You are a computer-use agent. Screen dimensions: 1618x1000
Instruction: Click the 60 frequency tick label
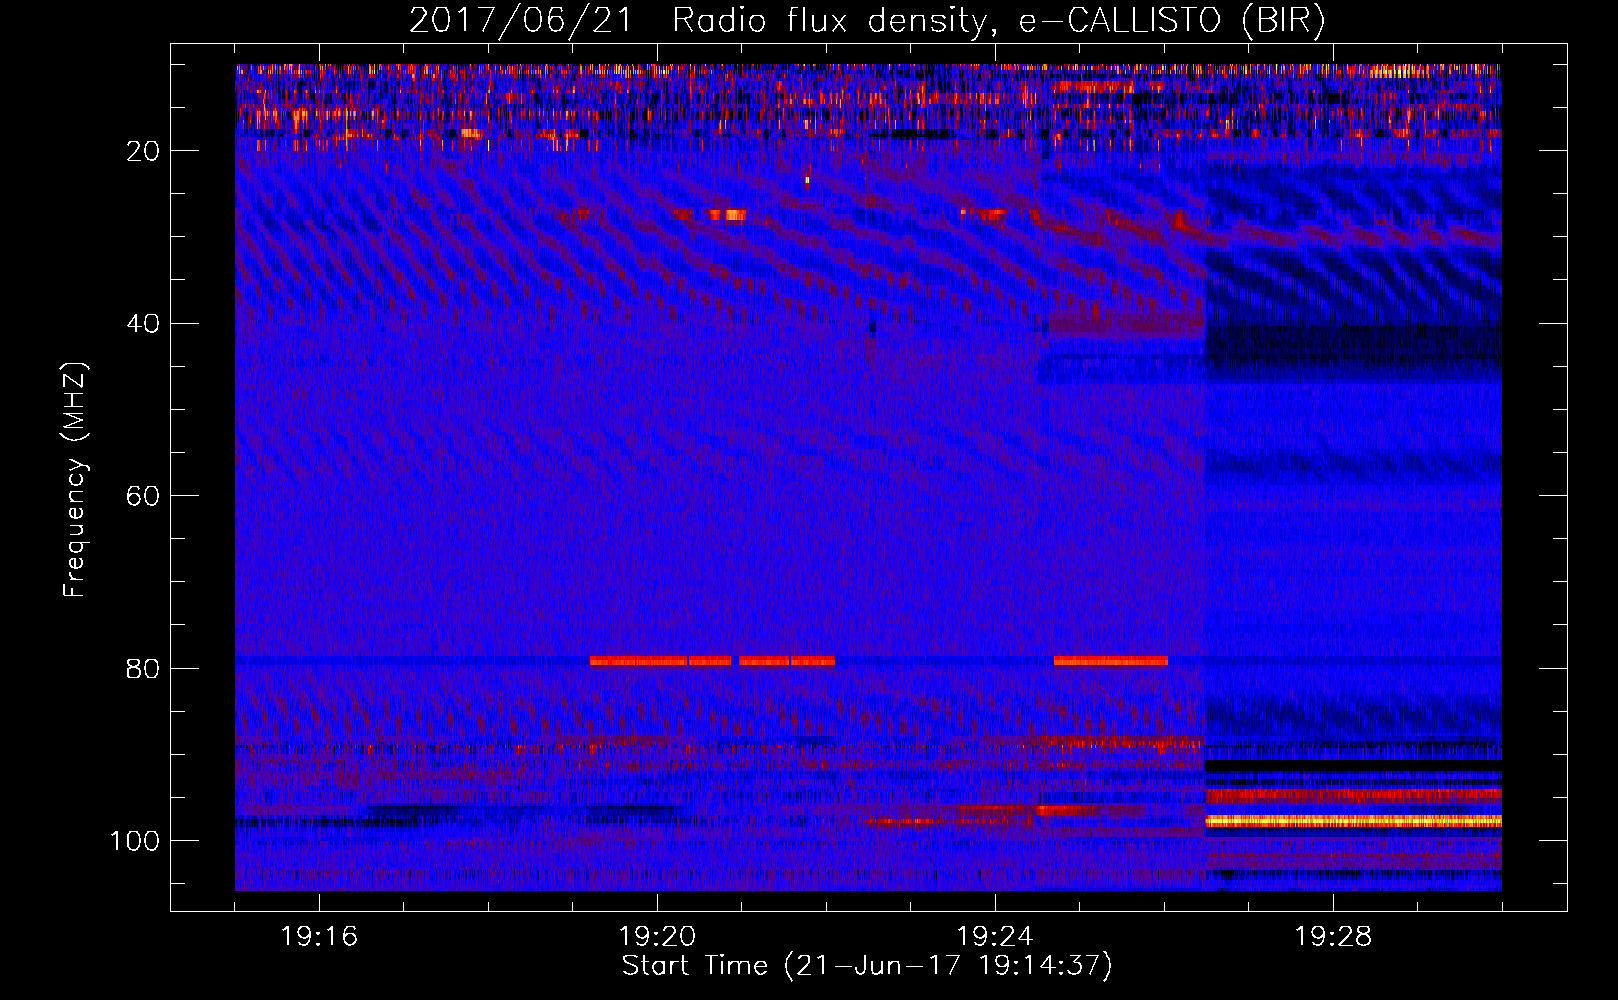point(144,497)
